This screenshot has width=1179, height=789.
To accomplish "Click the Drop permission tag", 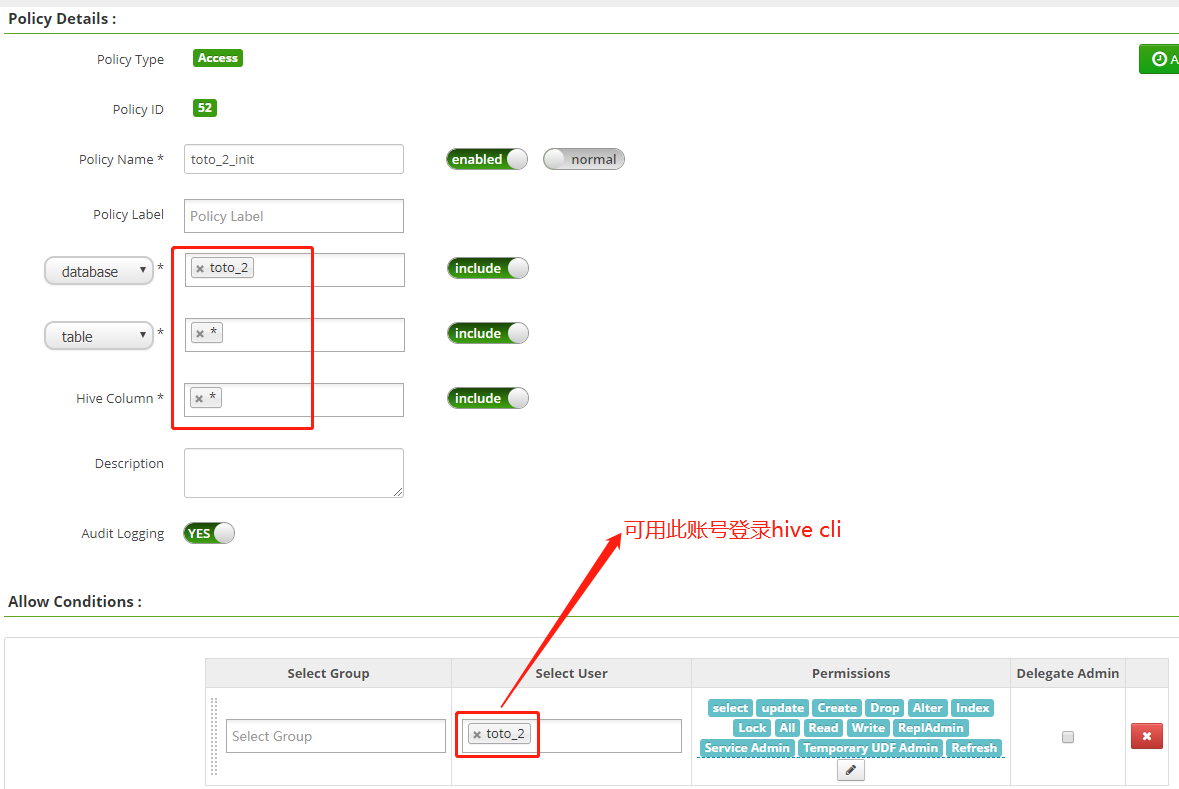I will coord(885,708).
